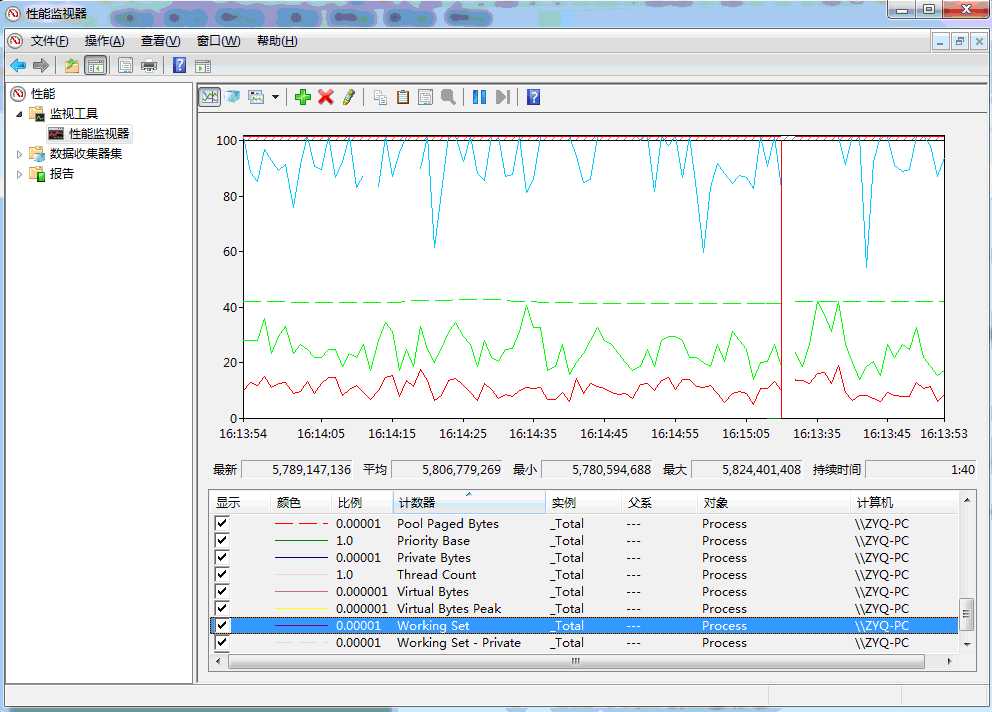Uncheck Working Set - Private counter checkbox
This screenshot has width=992, height=712.
[x=221, y=642]
